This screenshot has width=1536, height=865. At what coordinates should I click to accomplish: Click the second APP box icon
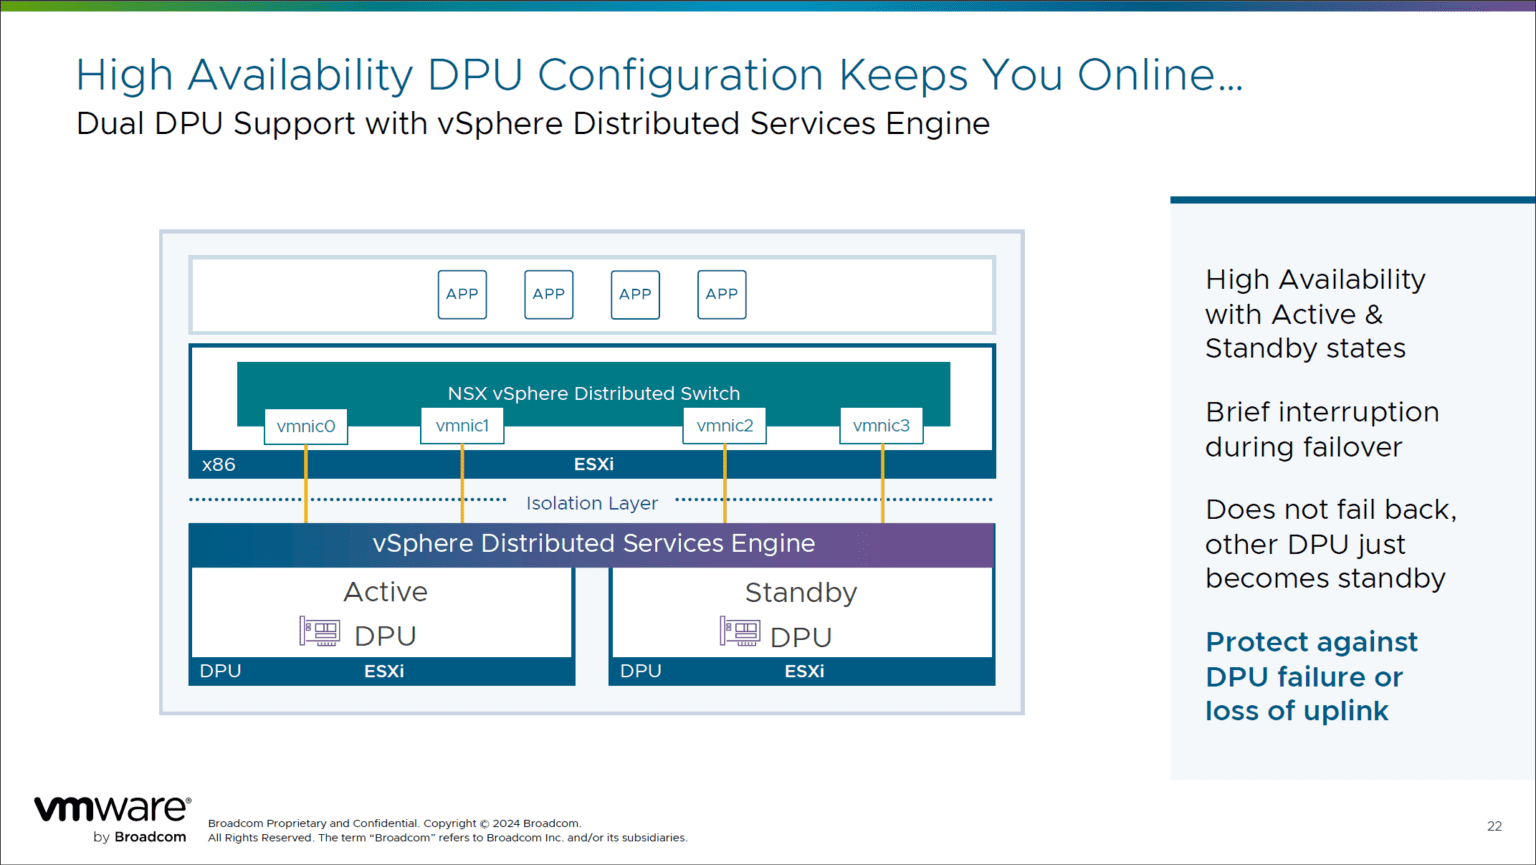tap(548, 294)
